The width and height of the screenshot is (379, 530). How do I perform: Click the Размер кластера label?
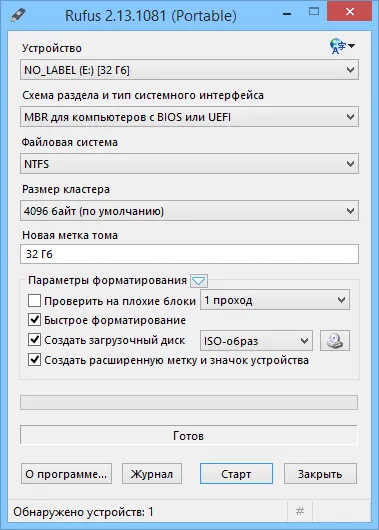(66, 189)
